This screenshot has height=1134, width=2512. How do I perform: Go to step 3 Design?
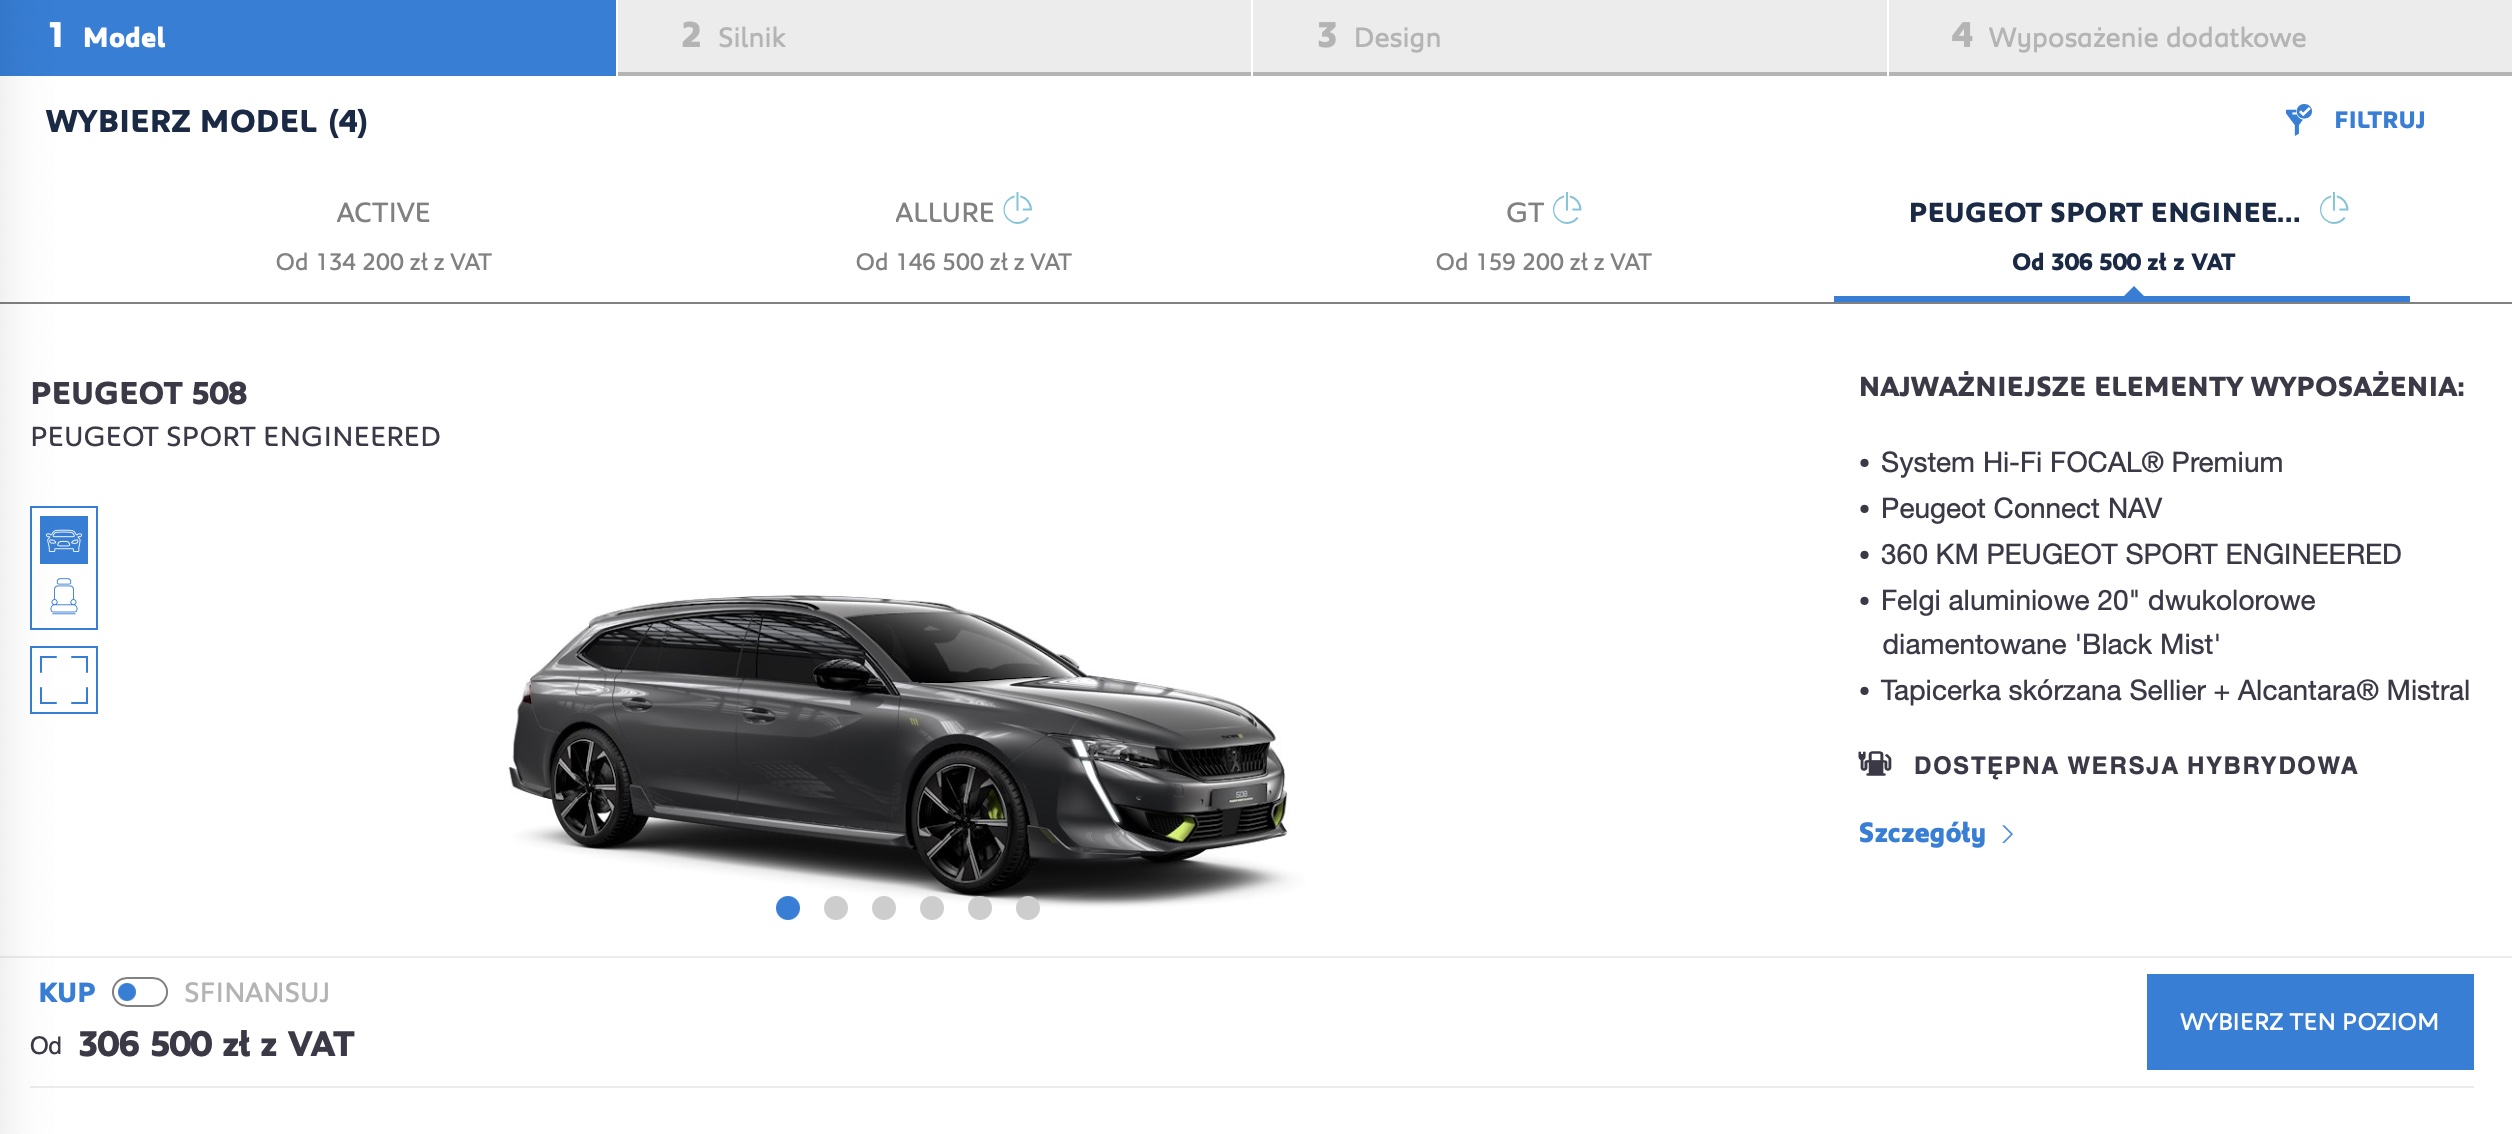pos(1569,37)
